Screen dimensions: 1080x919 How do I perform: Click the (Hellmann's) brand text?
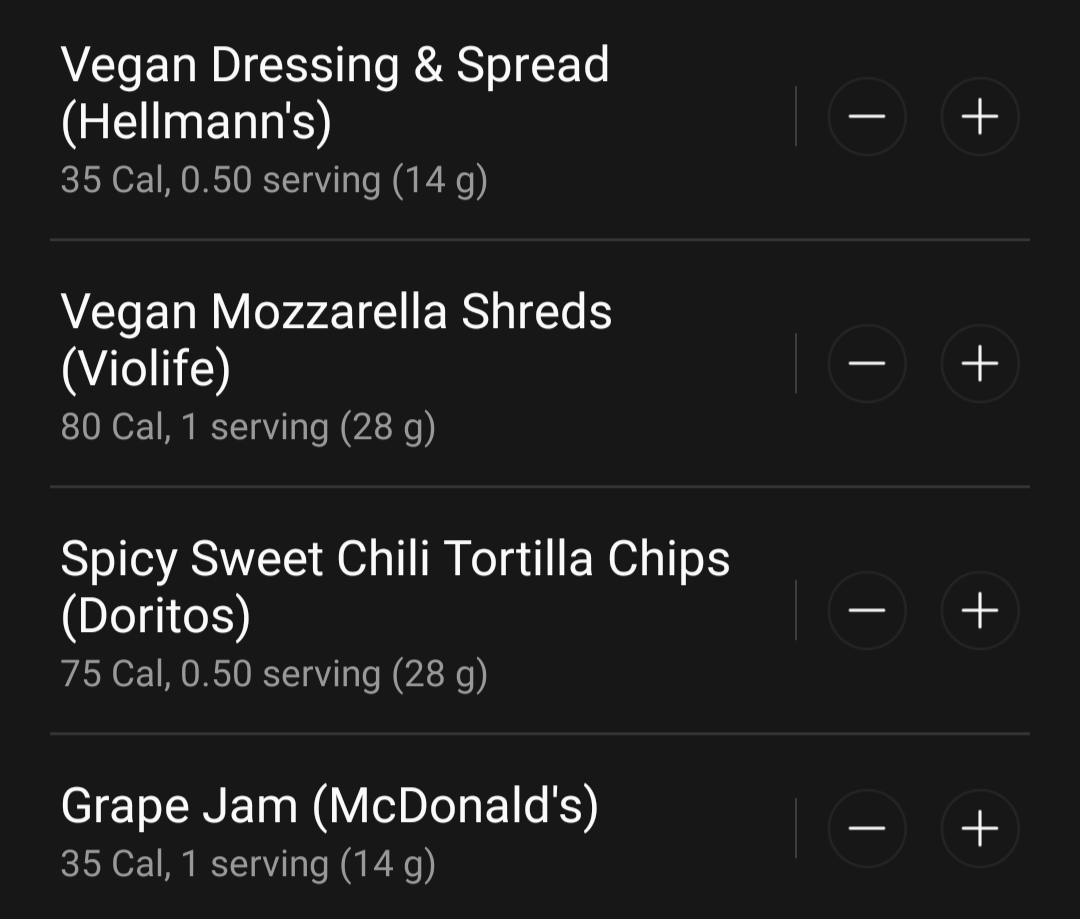(x=196, y=123)
